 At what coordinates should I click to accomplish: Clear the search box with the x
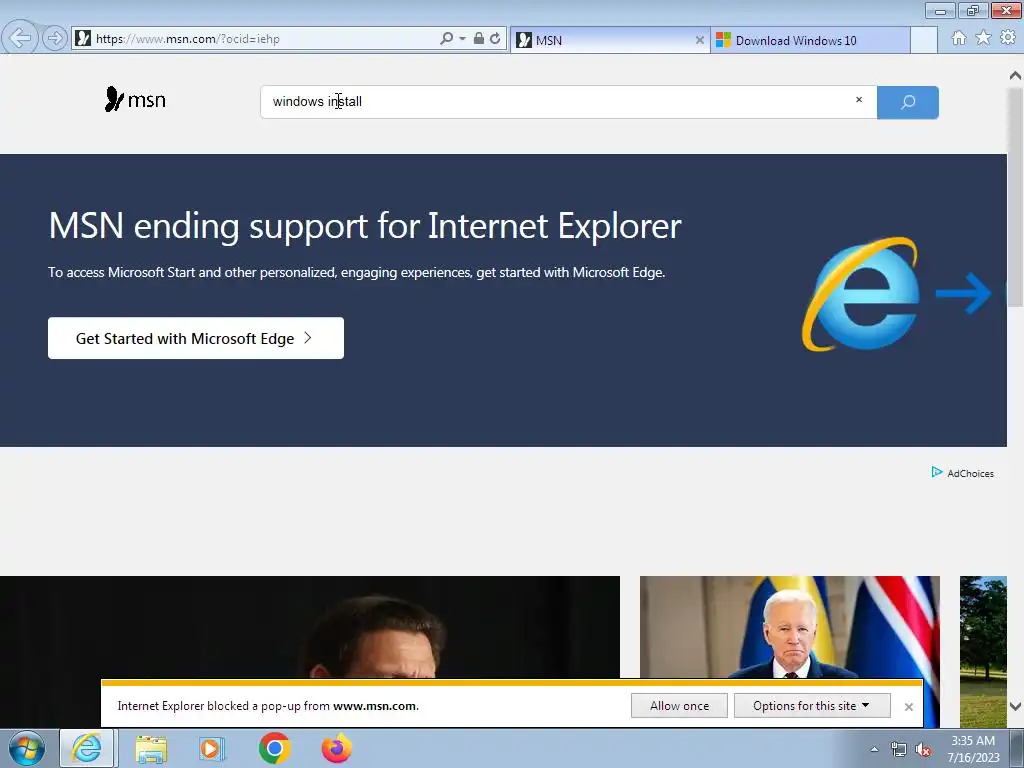(x=859, y=100)
